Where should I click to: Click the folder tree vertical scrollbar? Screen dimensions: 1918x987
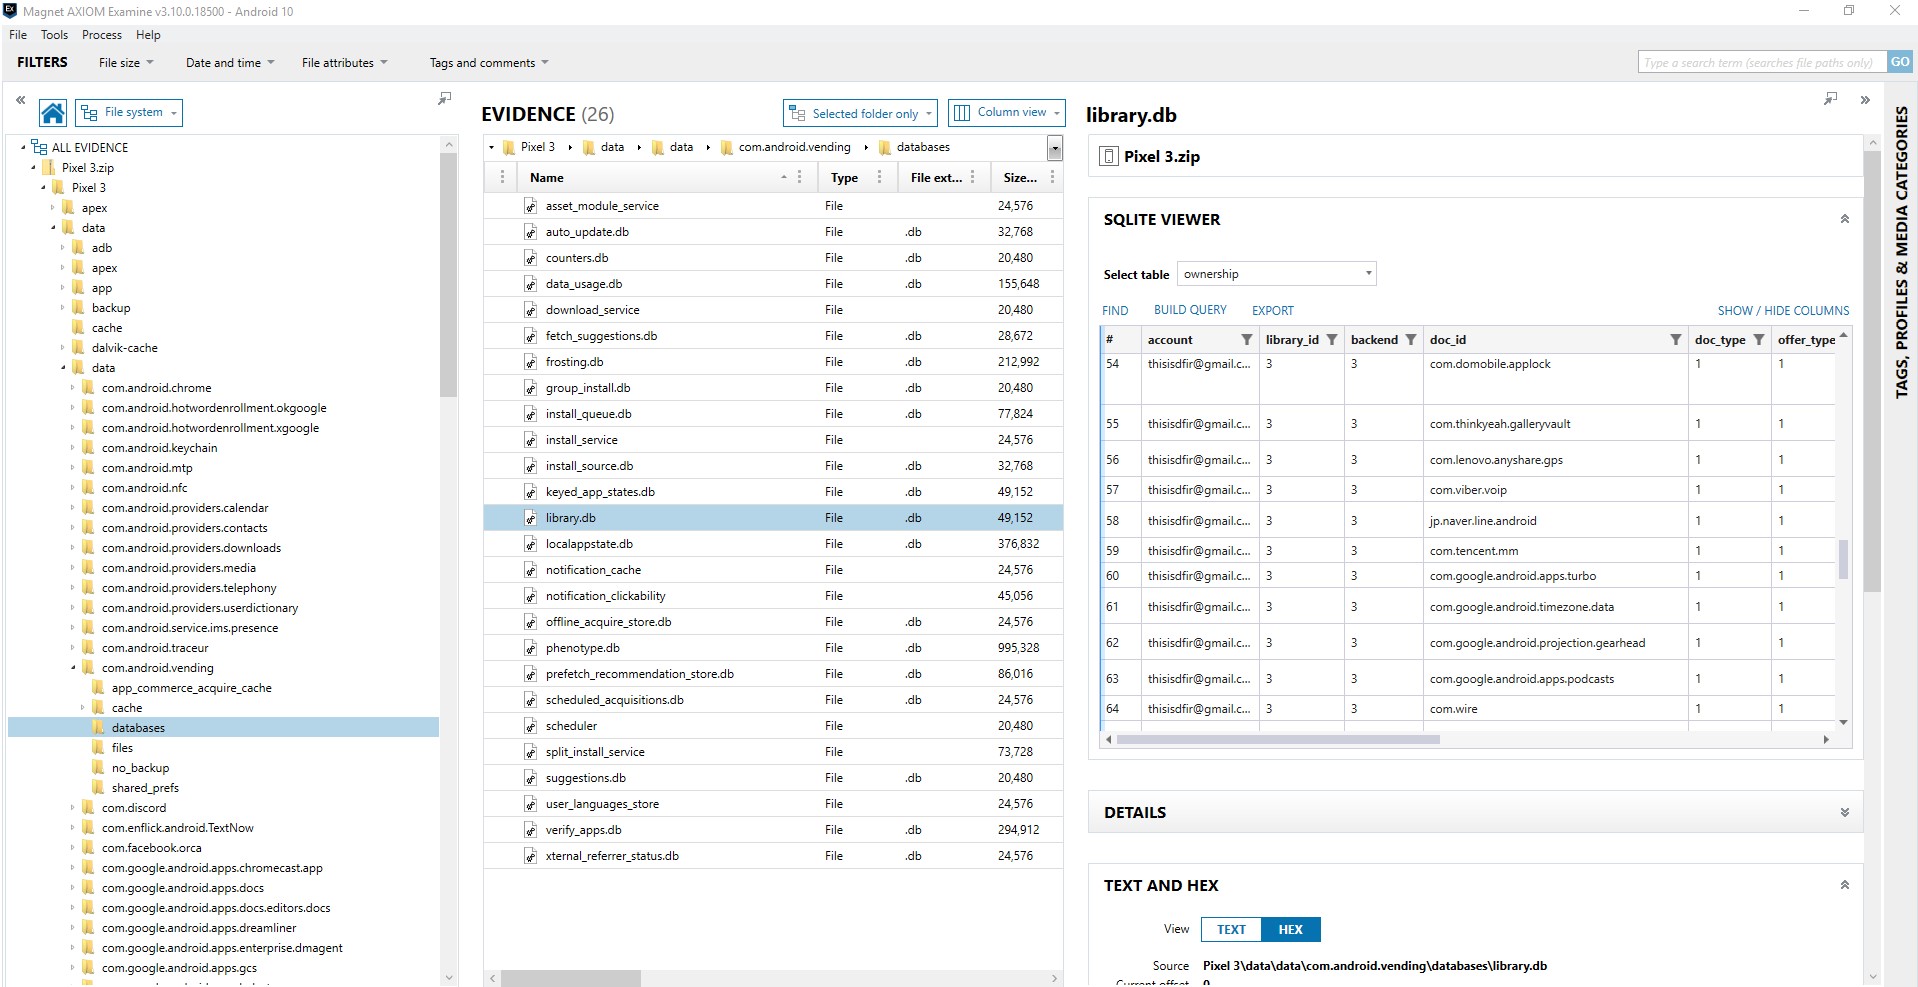(x=448, y=275)
